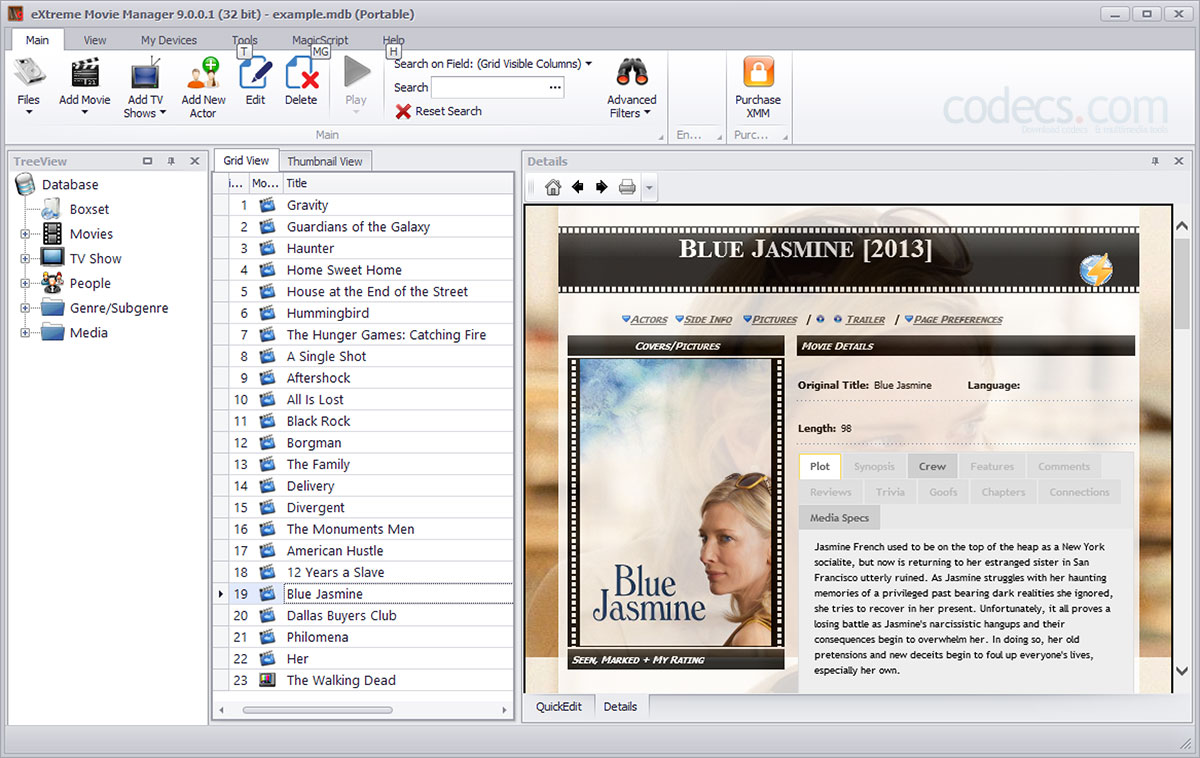1200x758 pixels.
Task: Go forward with right arrow in Details
Action: 602,187
